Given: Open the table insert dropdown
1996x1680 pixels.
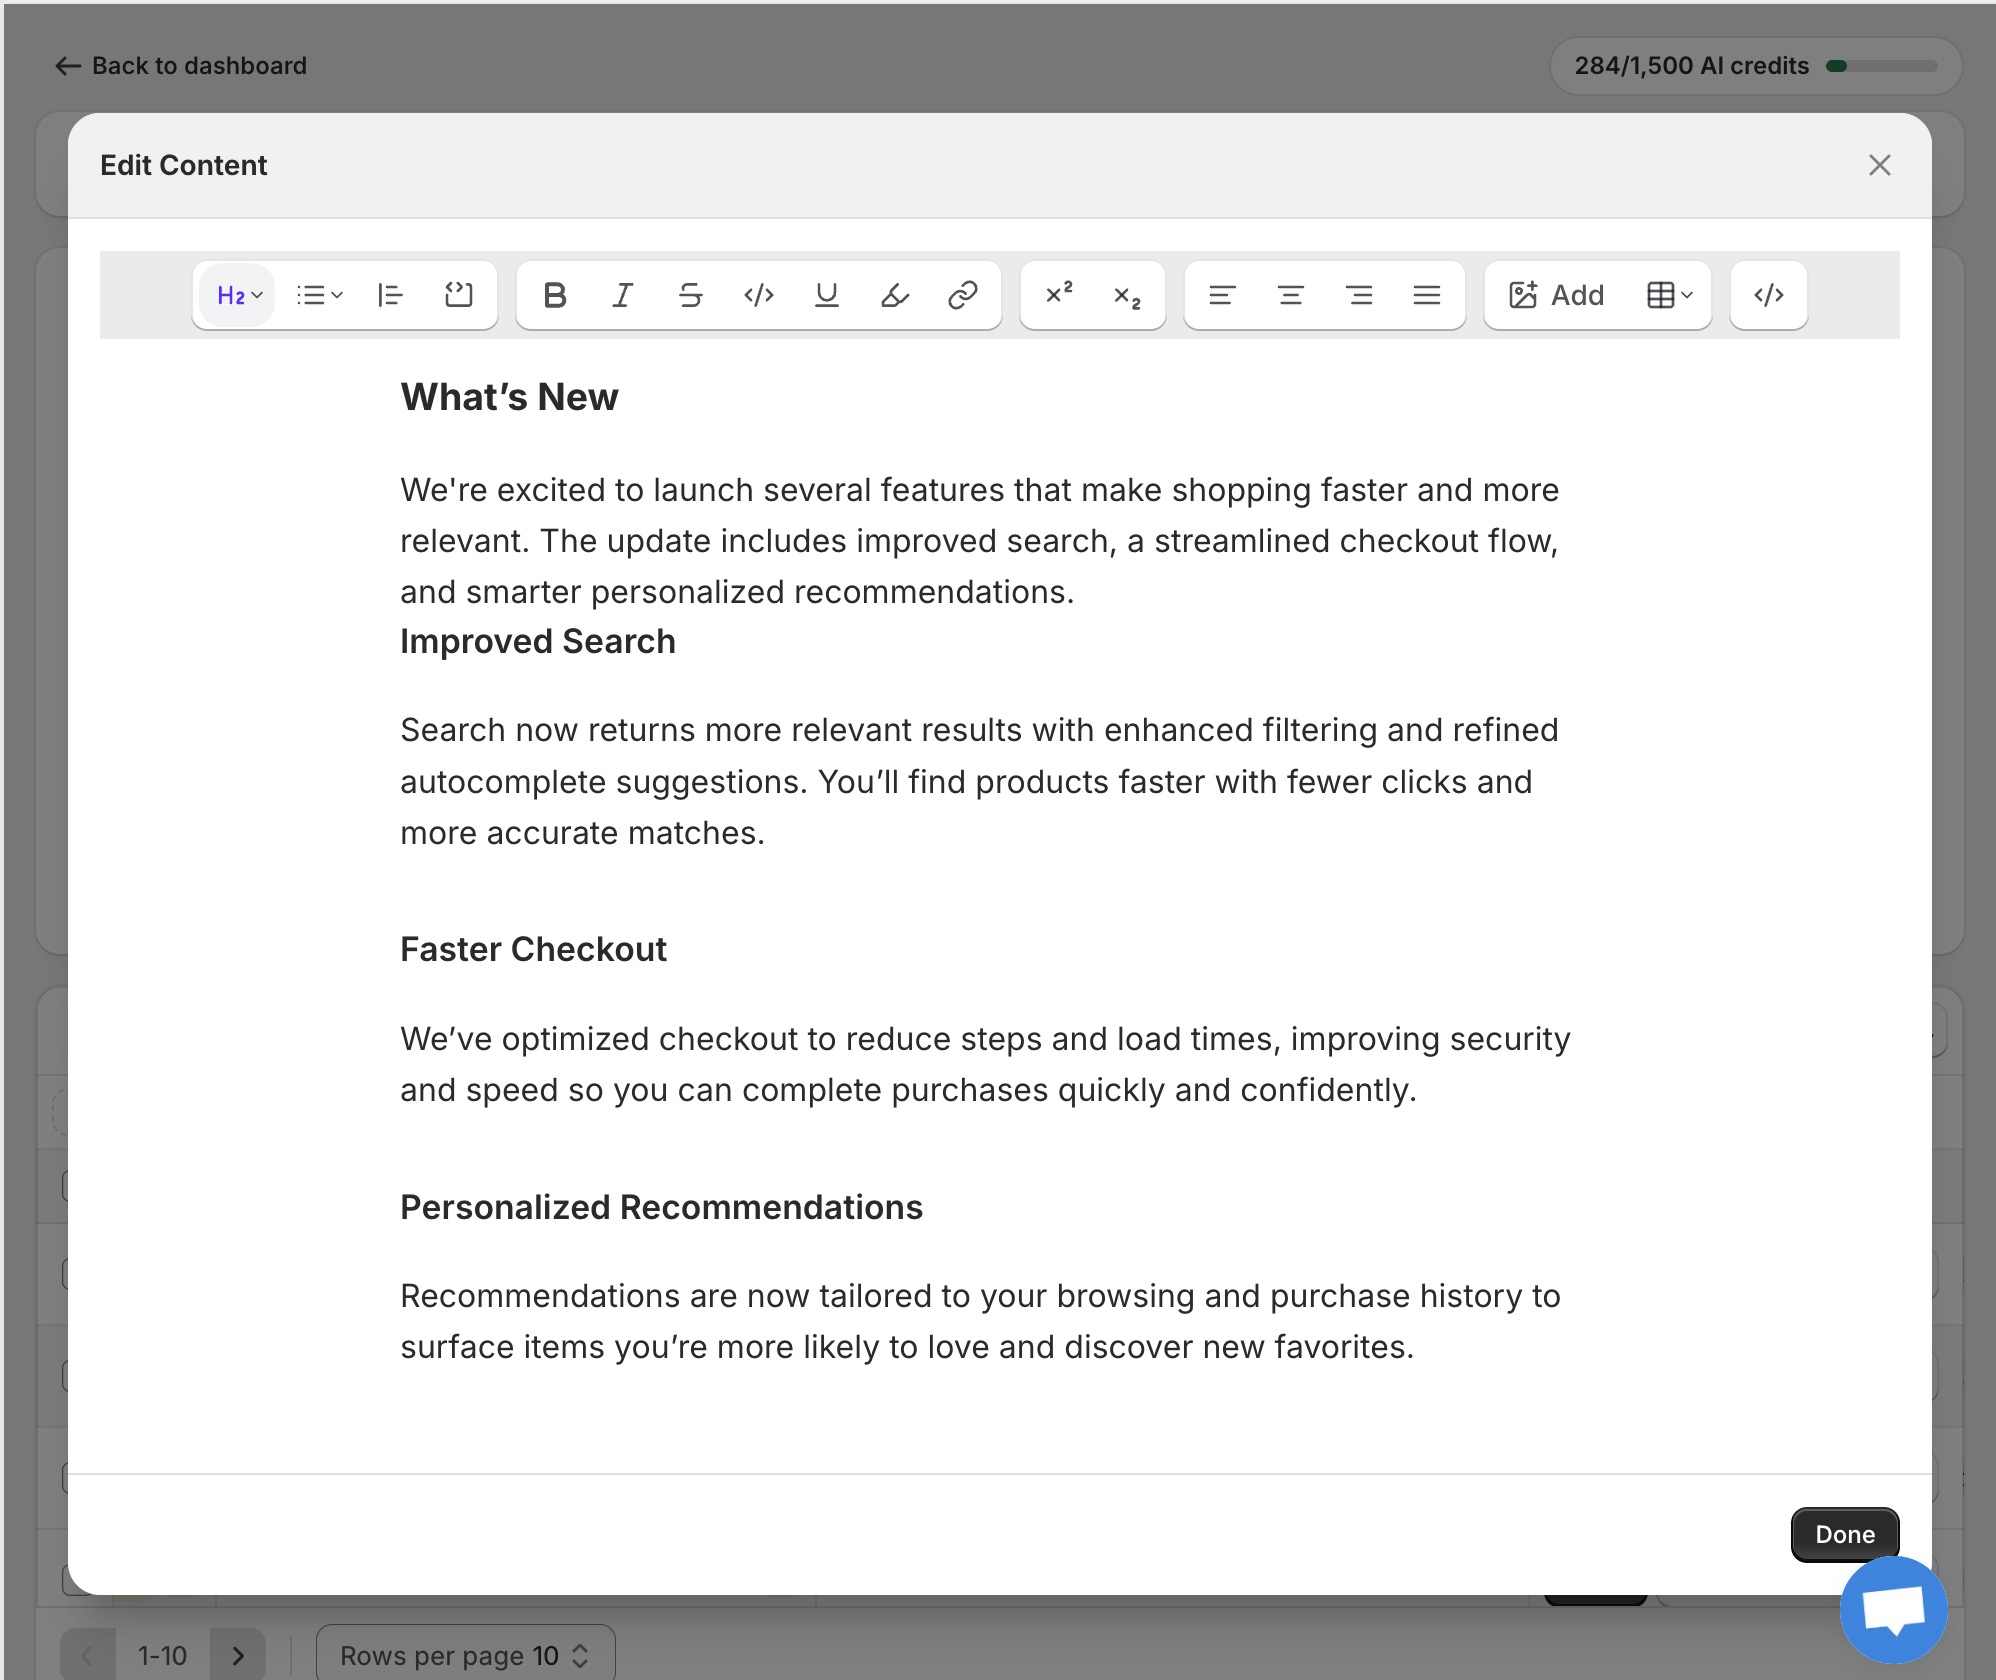Looking at the screenshot, I should click(x=1670, y=295).
